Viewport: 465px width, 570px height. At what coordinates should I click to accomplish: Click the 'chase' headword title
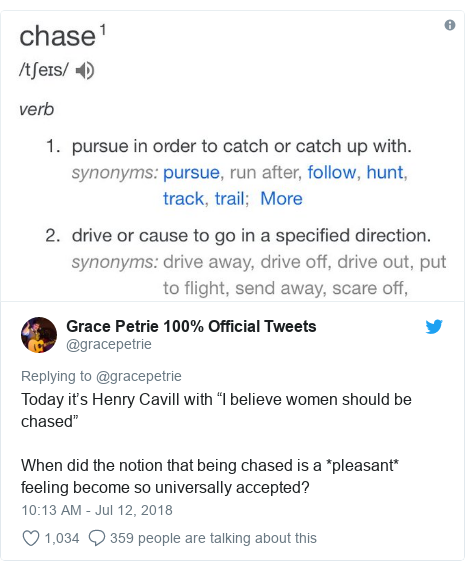point(57,36)
